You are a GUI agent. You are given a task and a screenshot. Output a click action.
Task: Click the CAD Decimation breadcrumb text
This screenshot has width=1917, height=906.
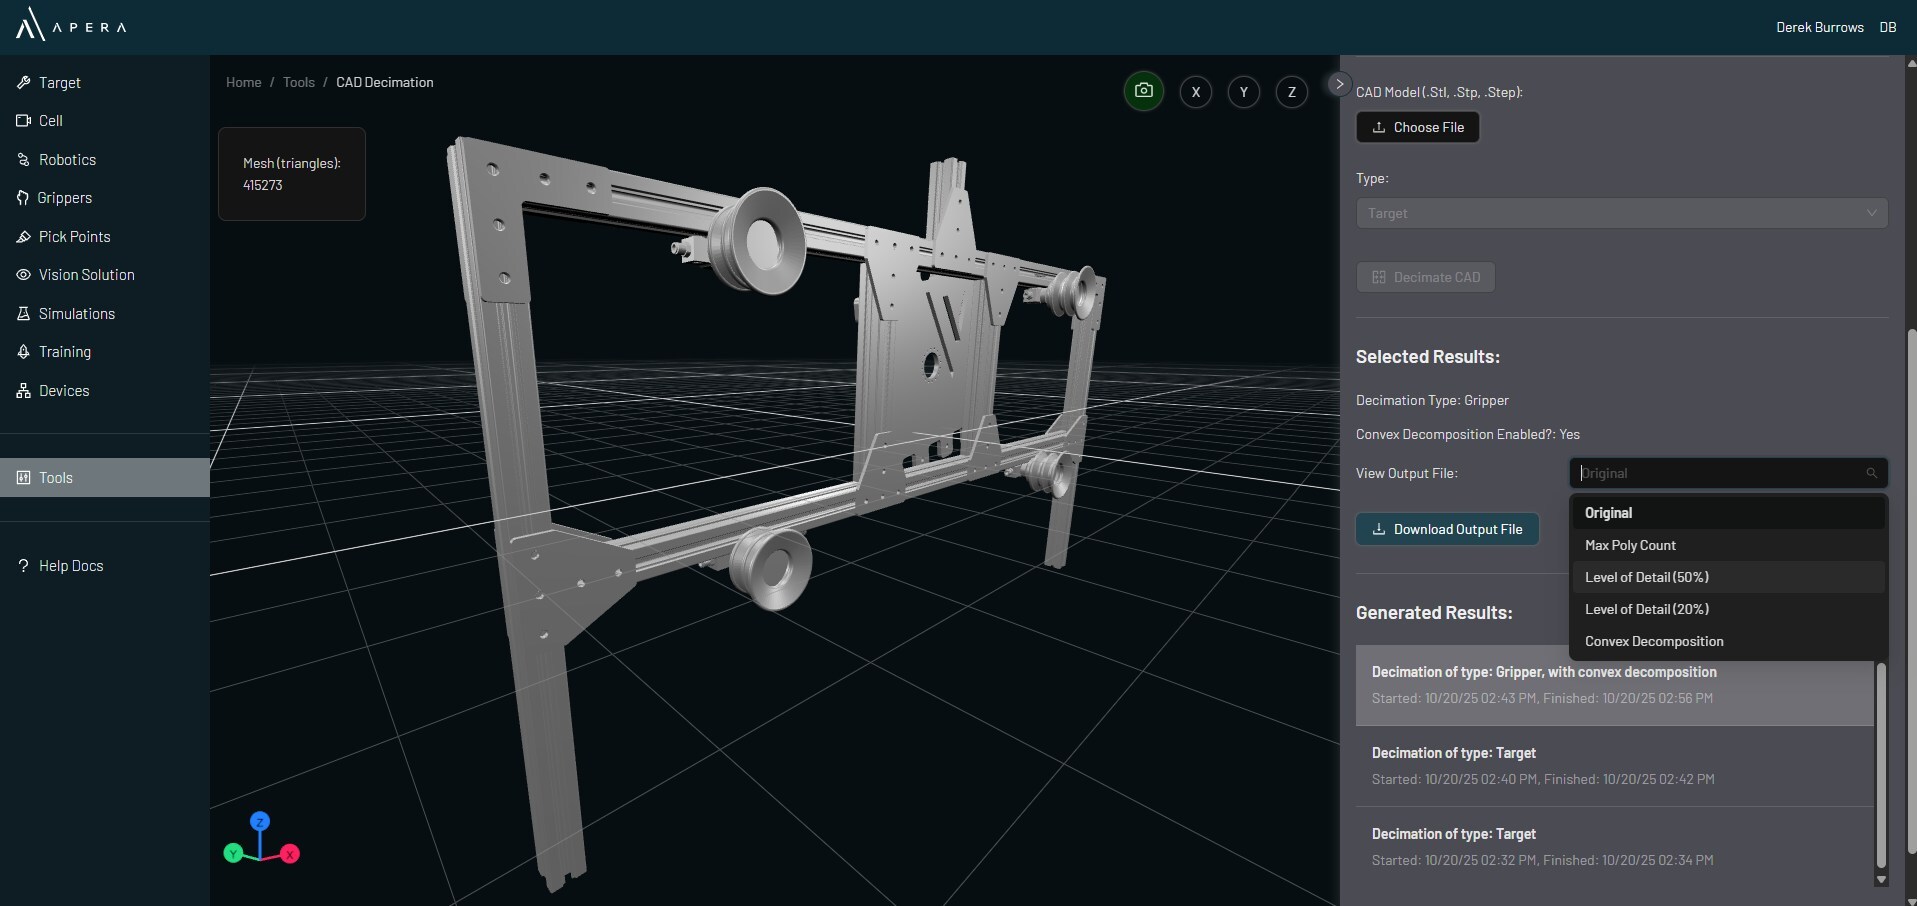click(x=385, y=83)
